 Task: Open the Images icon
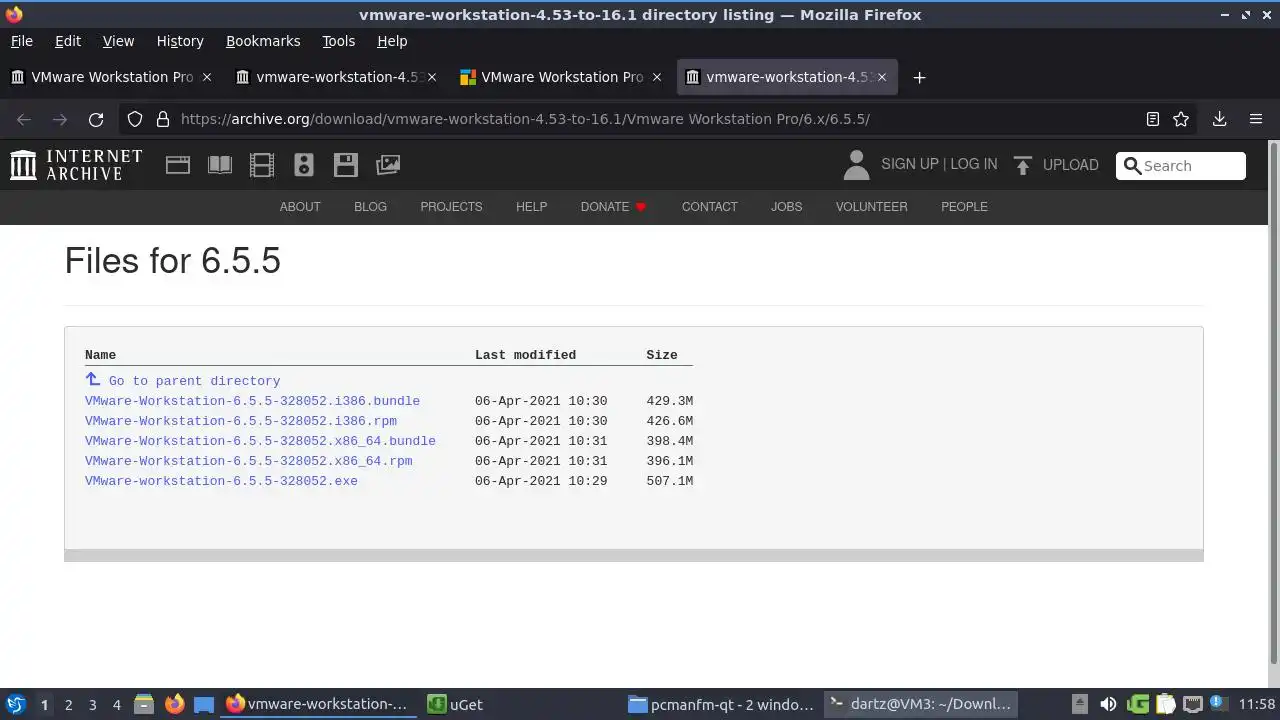(388, 165)
